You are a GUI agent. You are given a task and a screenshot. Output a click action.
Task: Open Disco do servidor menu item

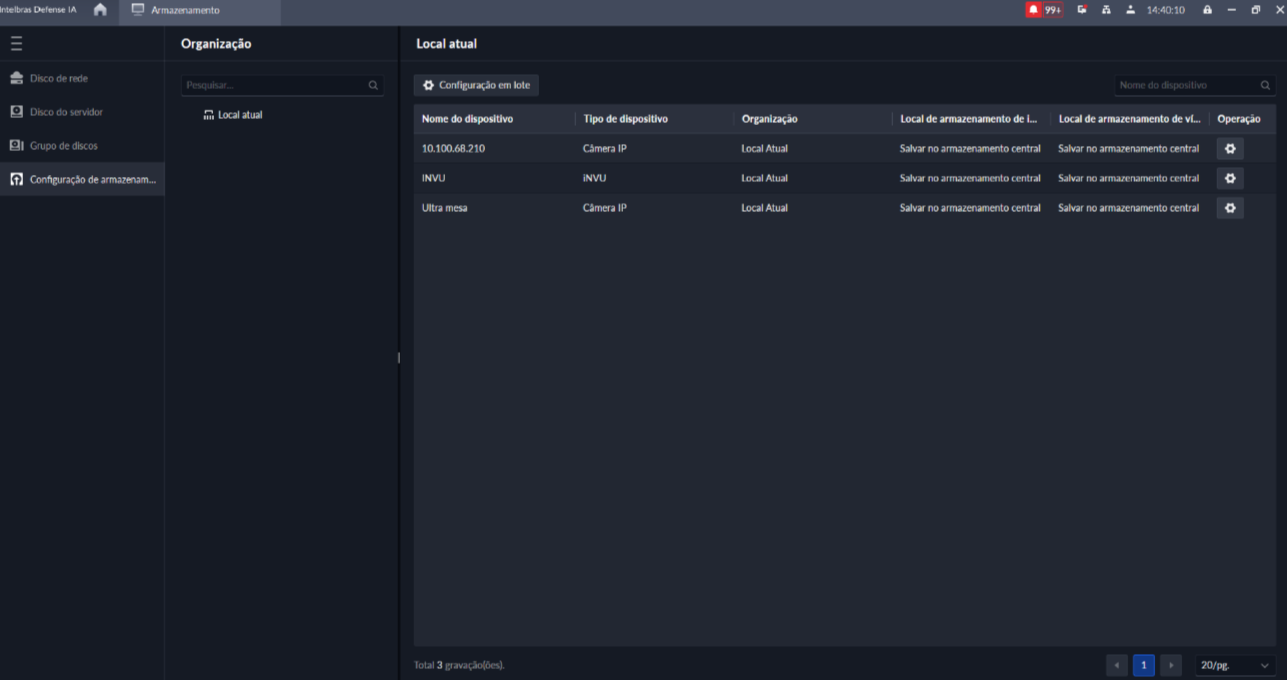coord(66,112)
